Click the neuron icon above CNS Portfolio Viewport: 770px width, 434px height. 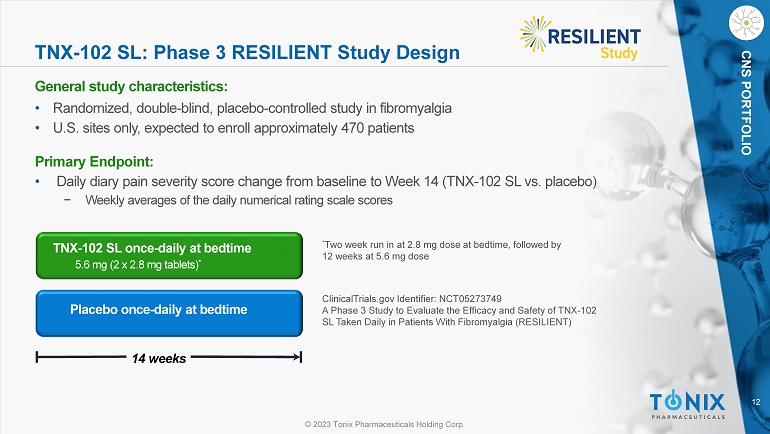[746, 23]
